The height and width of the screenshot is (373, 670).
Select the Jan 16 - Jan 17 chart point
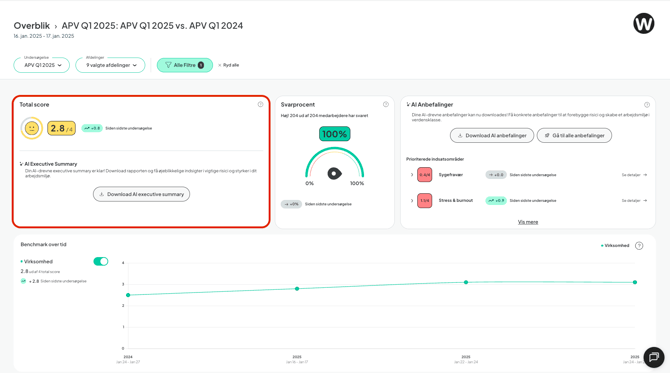point(297,289)
